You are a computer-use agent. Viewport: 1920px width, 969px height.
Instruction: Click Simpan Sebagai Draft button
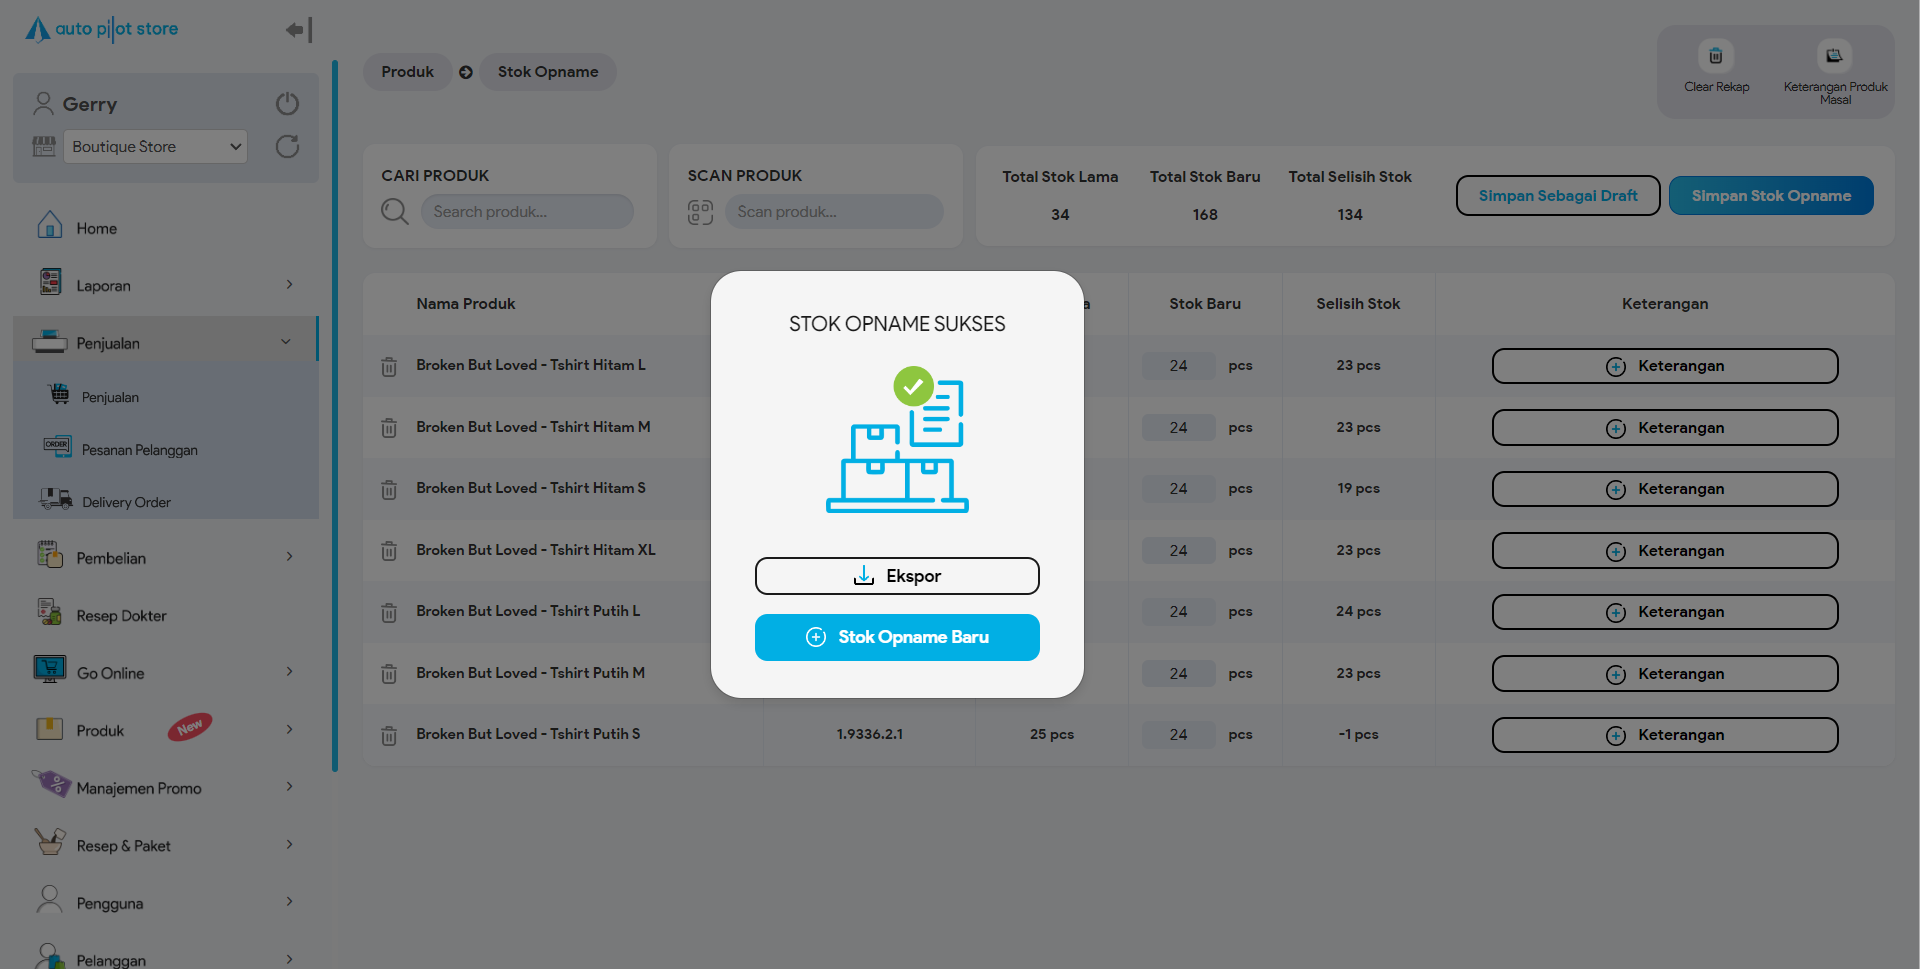coord(1557,196)
